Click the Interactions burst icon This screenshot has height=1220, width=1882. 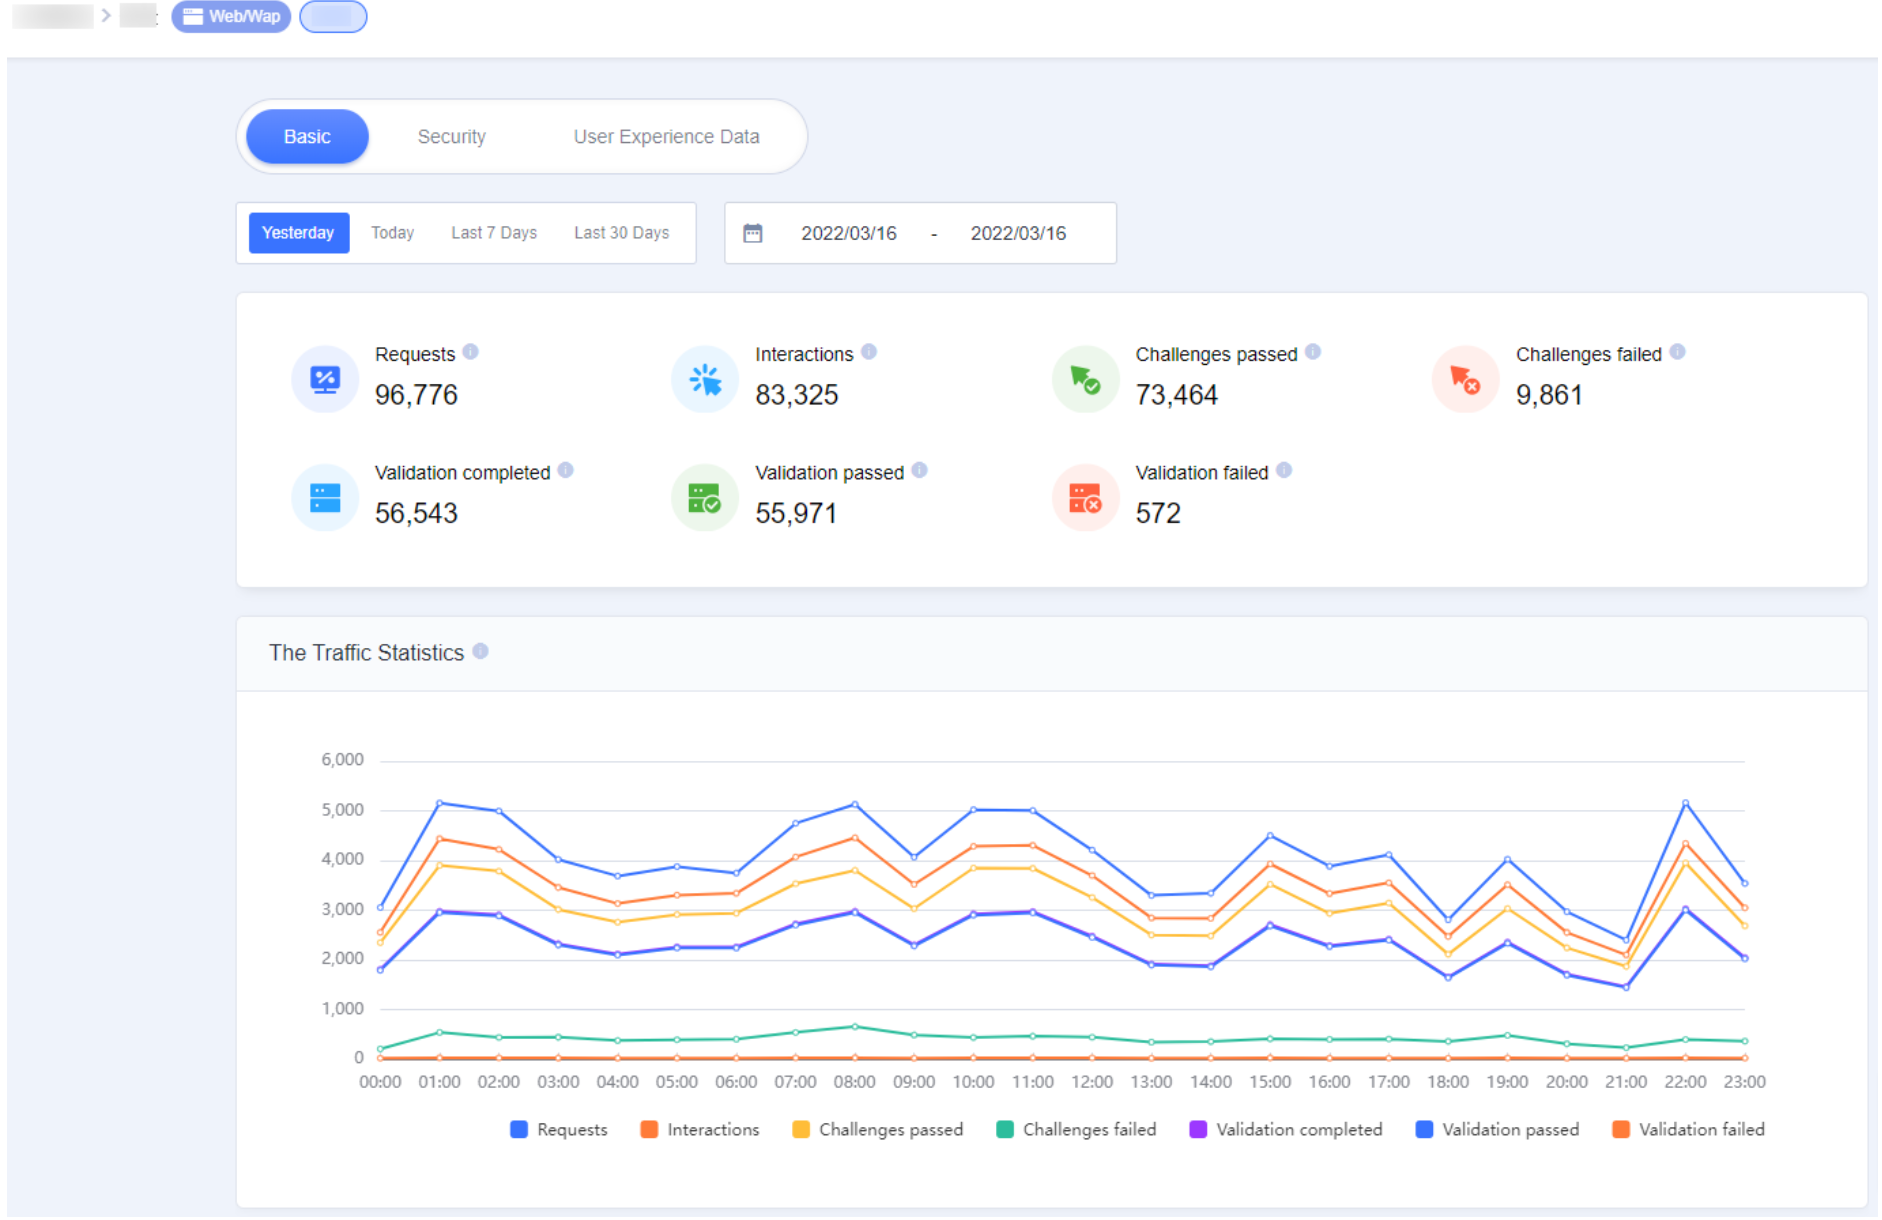coord(704,379)
